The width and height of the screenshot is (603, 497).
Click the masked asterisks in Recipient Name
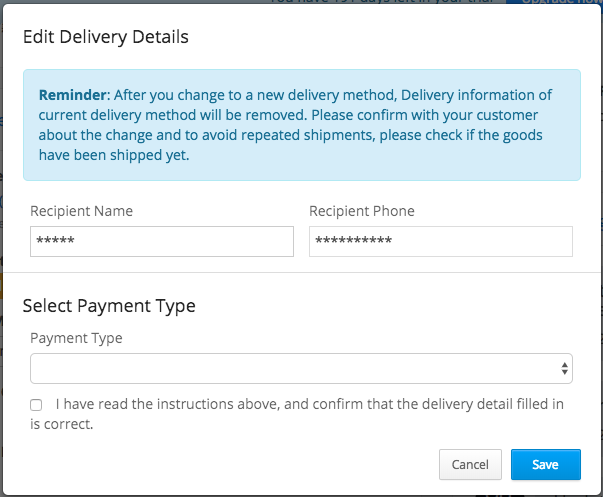click(55, 242)
